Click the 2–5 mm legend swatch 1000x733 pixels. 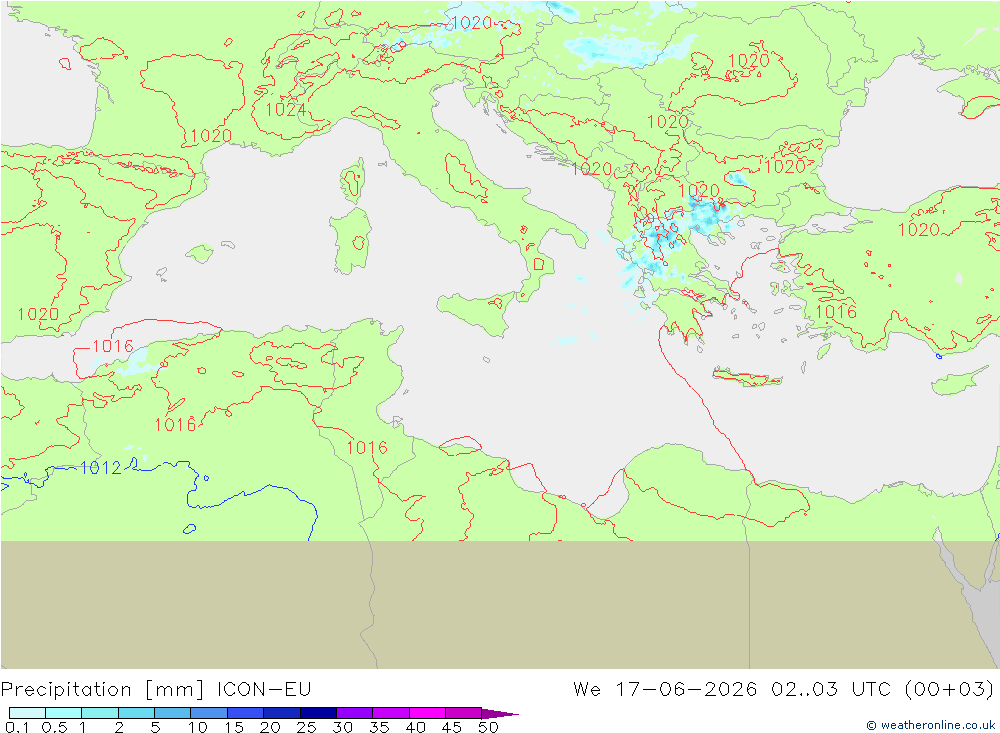pos(136,713)
